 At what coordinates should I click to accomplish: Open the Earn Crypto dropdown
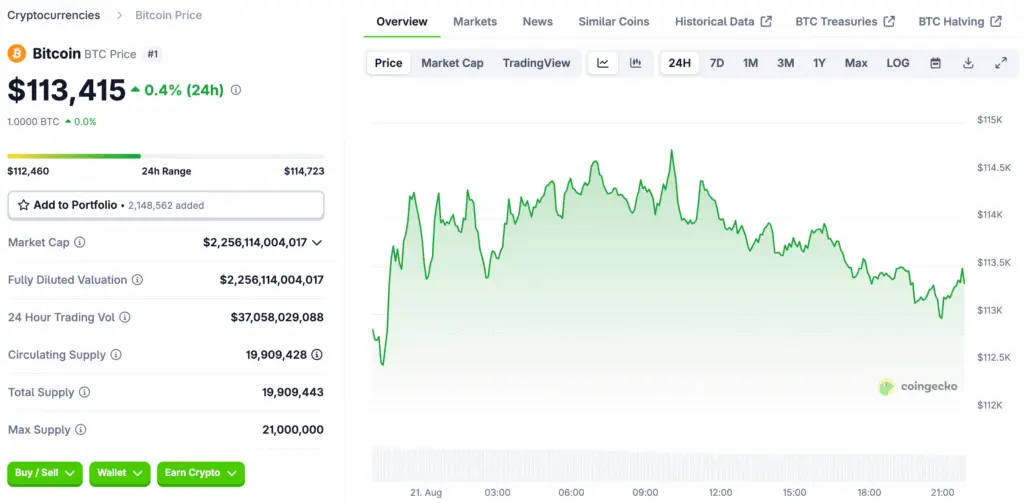point(200,473)
